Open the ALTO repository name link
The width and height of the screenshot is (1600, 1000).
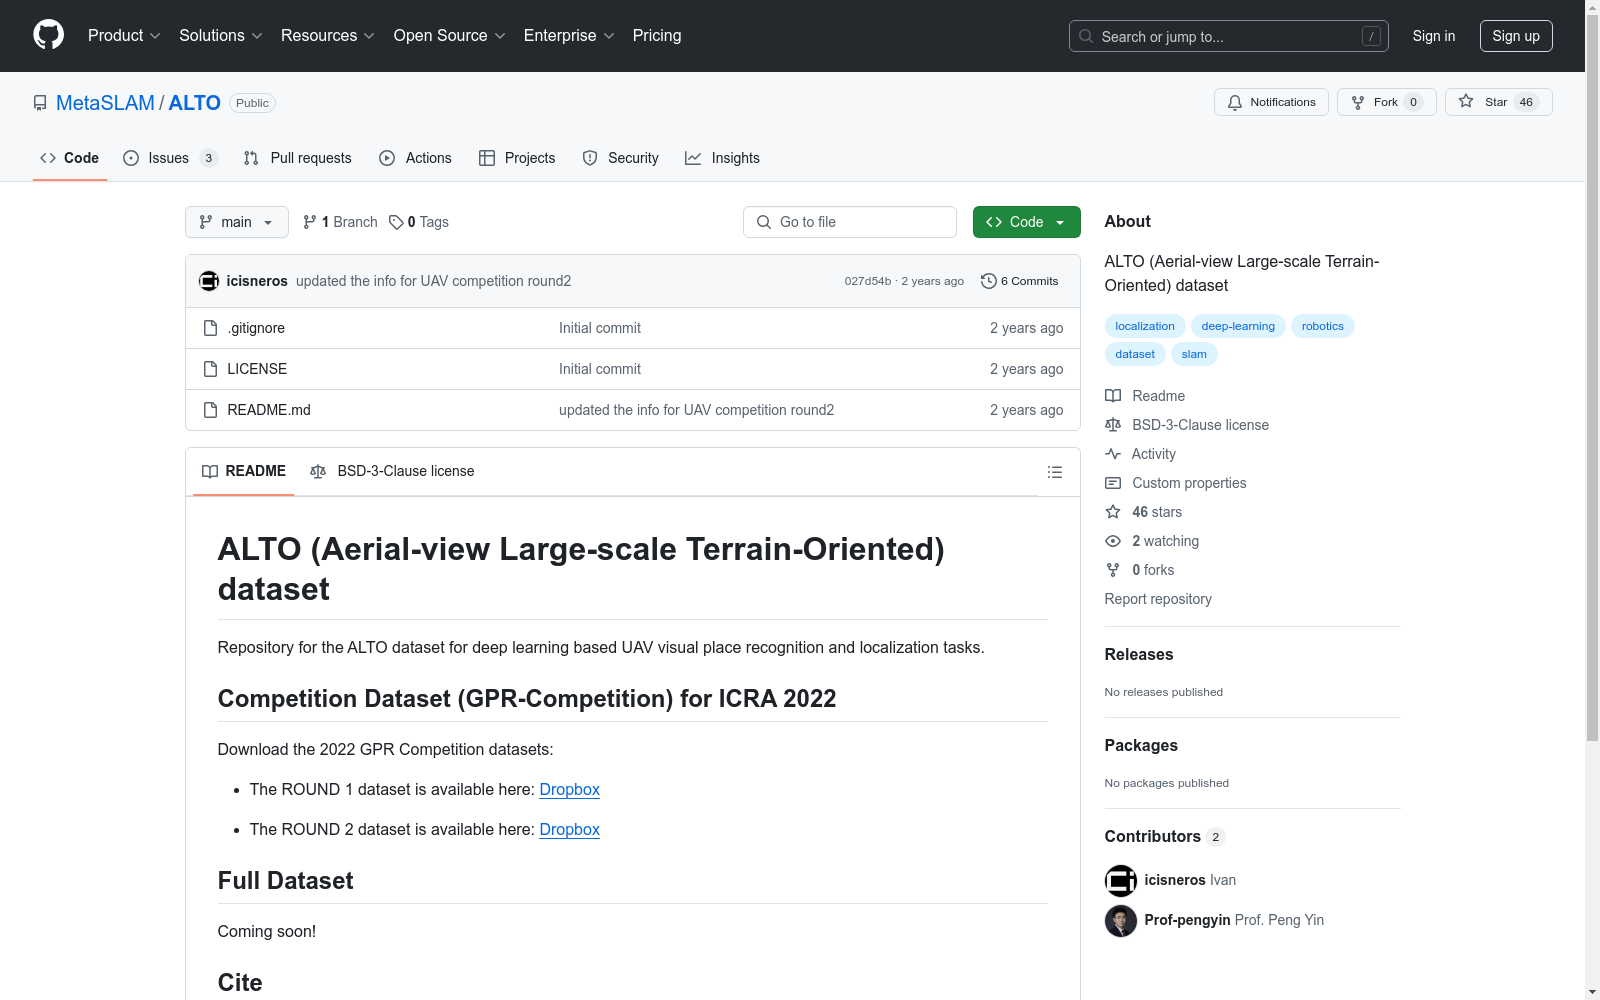(x=195, y=103)
